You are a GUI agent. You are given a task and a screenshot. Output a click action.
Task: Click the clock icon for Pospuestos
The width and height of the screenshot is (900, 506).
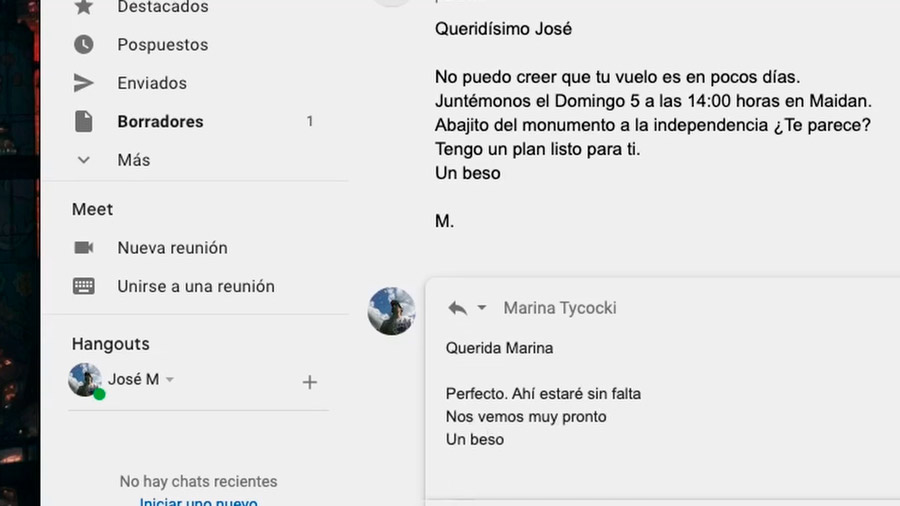(84, 44)
